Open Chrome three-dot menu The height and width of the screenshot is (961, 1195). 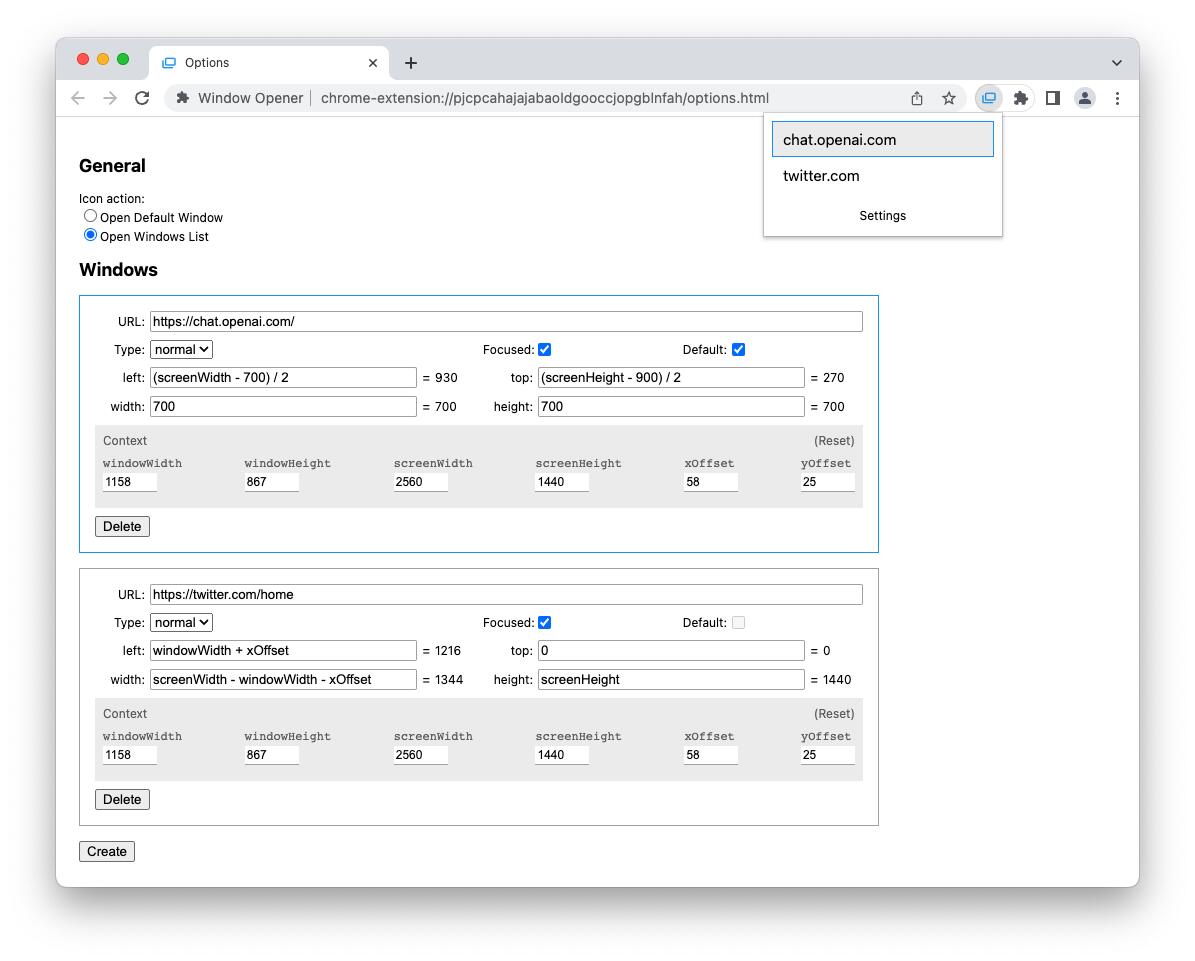(x=1117, y=98)
